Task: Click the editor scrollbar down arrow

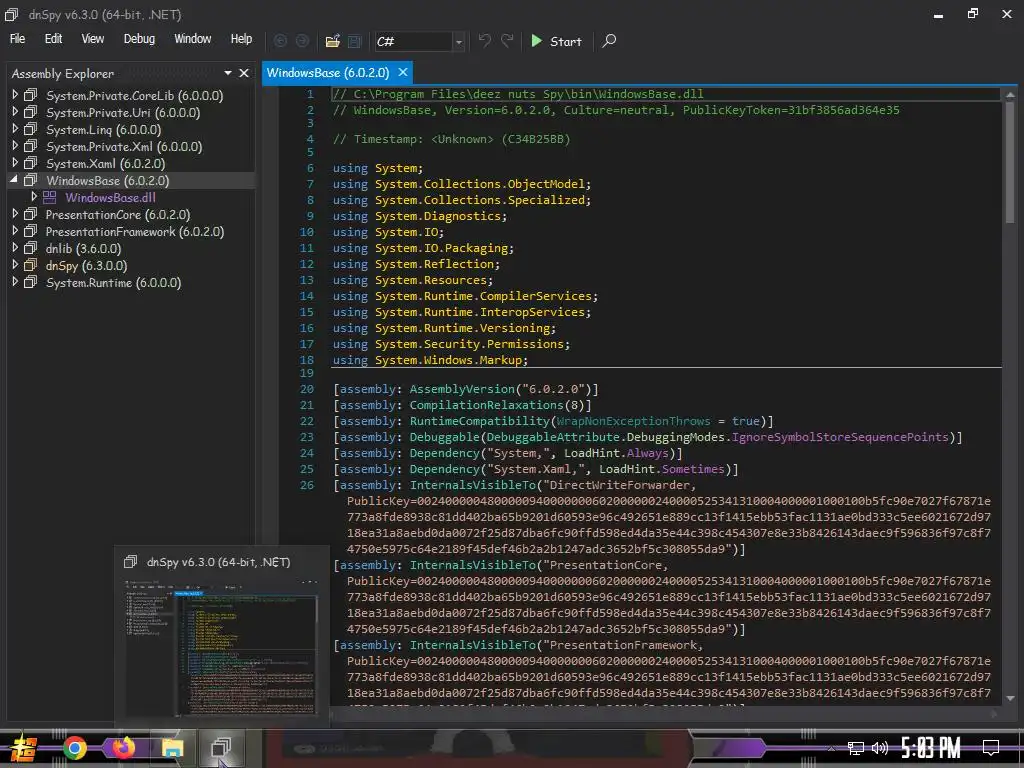Action: pyautogui.click(x=1010, y=698)
